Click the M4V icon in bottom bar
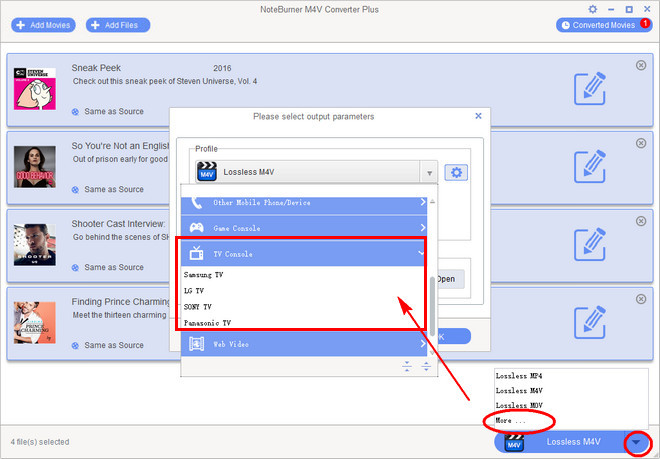This screenshot has width=660, height=459. tap(514, 443)
